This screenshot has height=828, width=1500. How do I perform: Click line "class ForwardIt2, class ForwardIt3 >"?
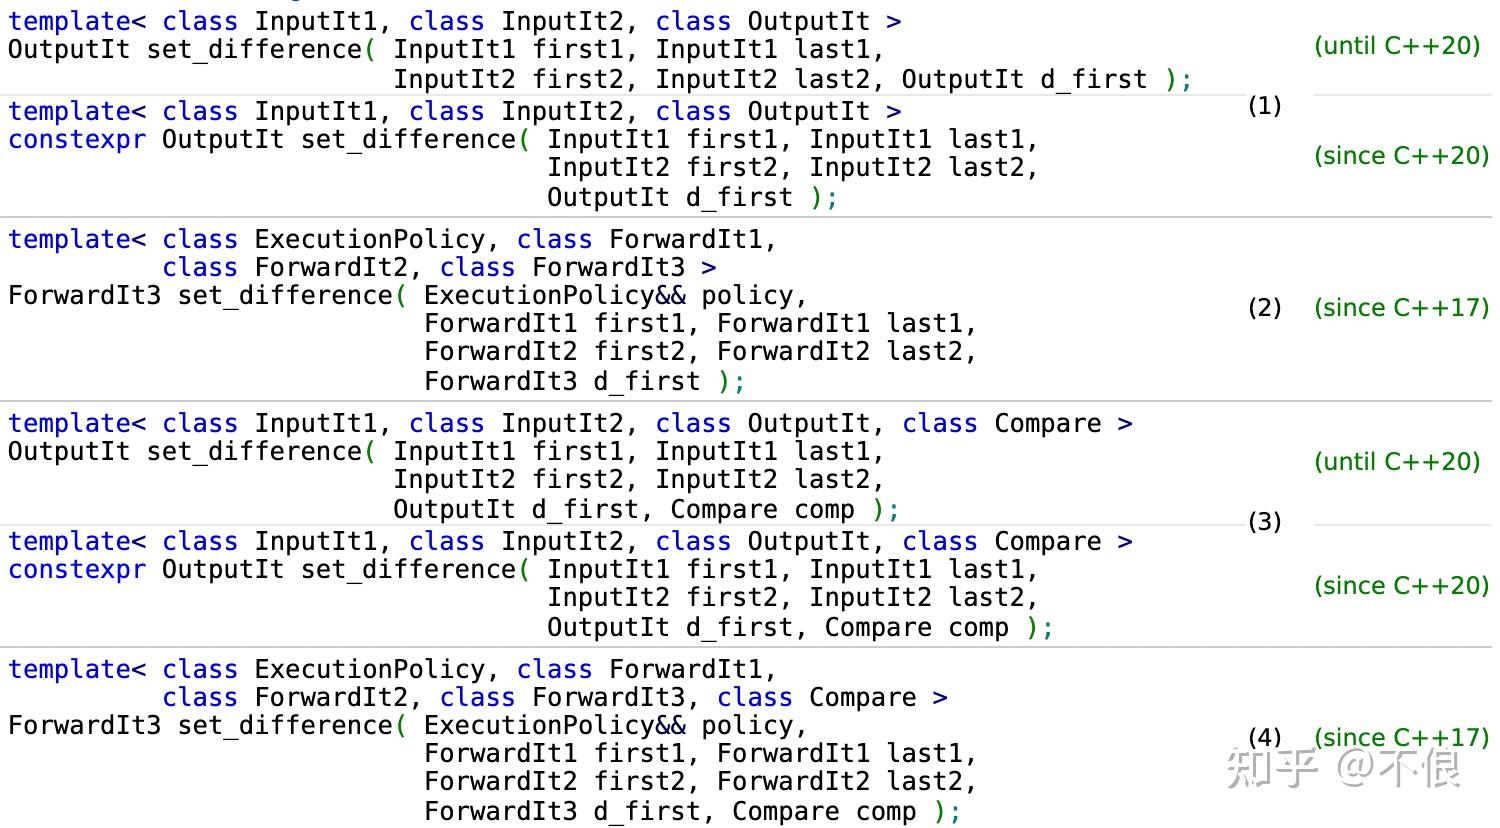[439, 268]
